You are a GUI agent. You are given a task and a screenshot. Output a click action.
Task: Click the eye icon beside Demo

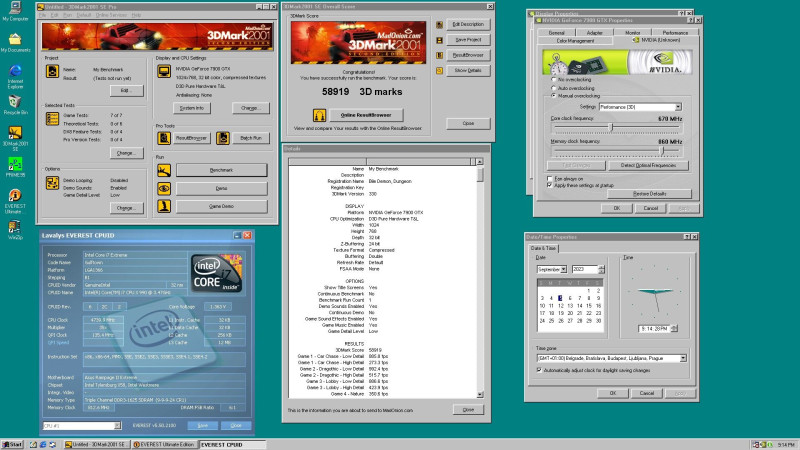164,188
